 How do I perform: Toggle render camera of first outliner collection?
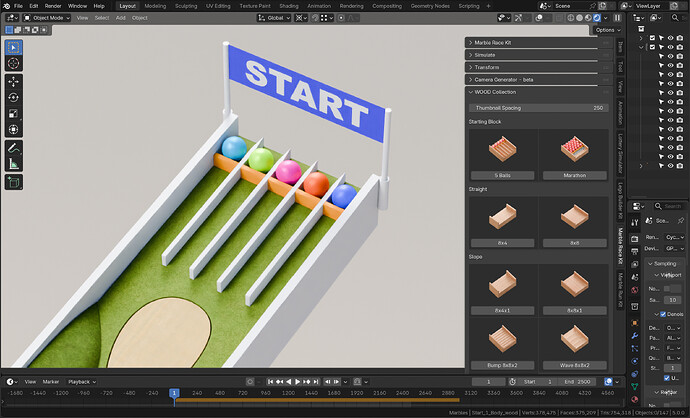(x=679, y=38)
